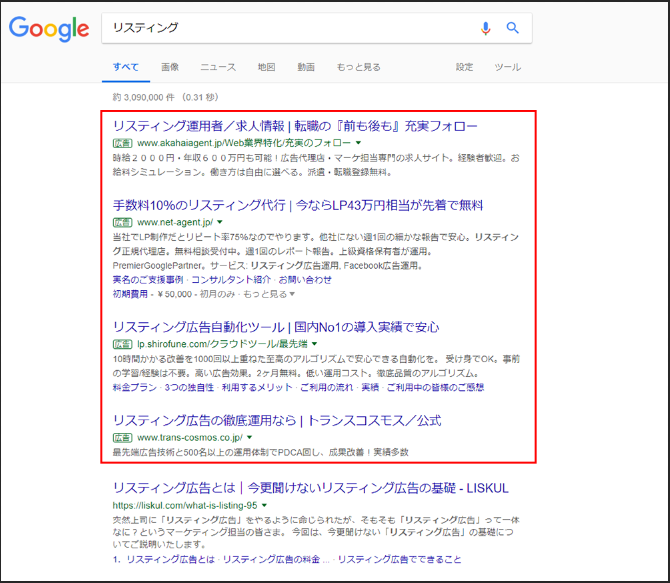Open the ツール options

coord(508,67)
